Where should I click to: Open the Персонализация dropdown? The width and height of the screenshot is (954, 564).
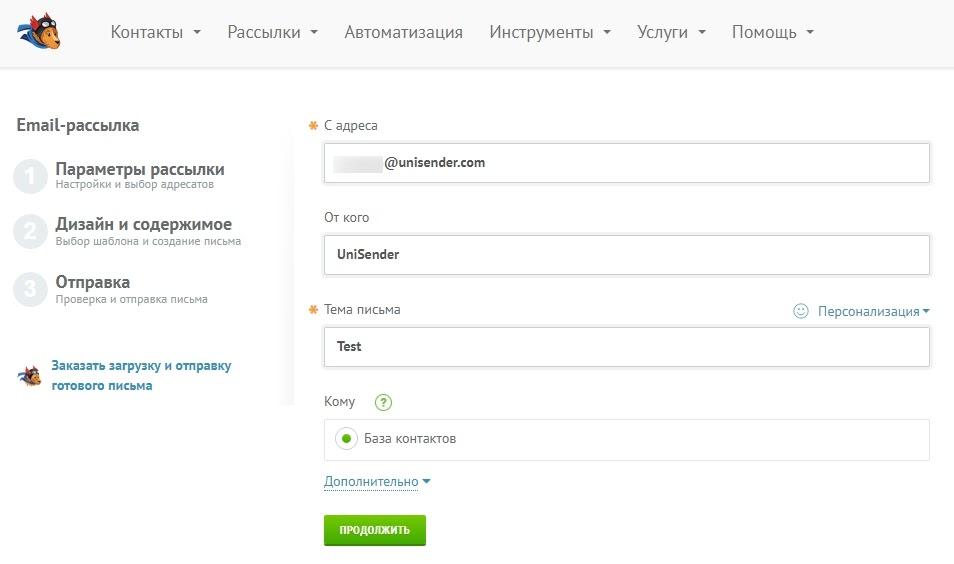(874, 311)
